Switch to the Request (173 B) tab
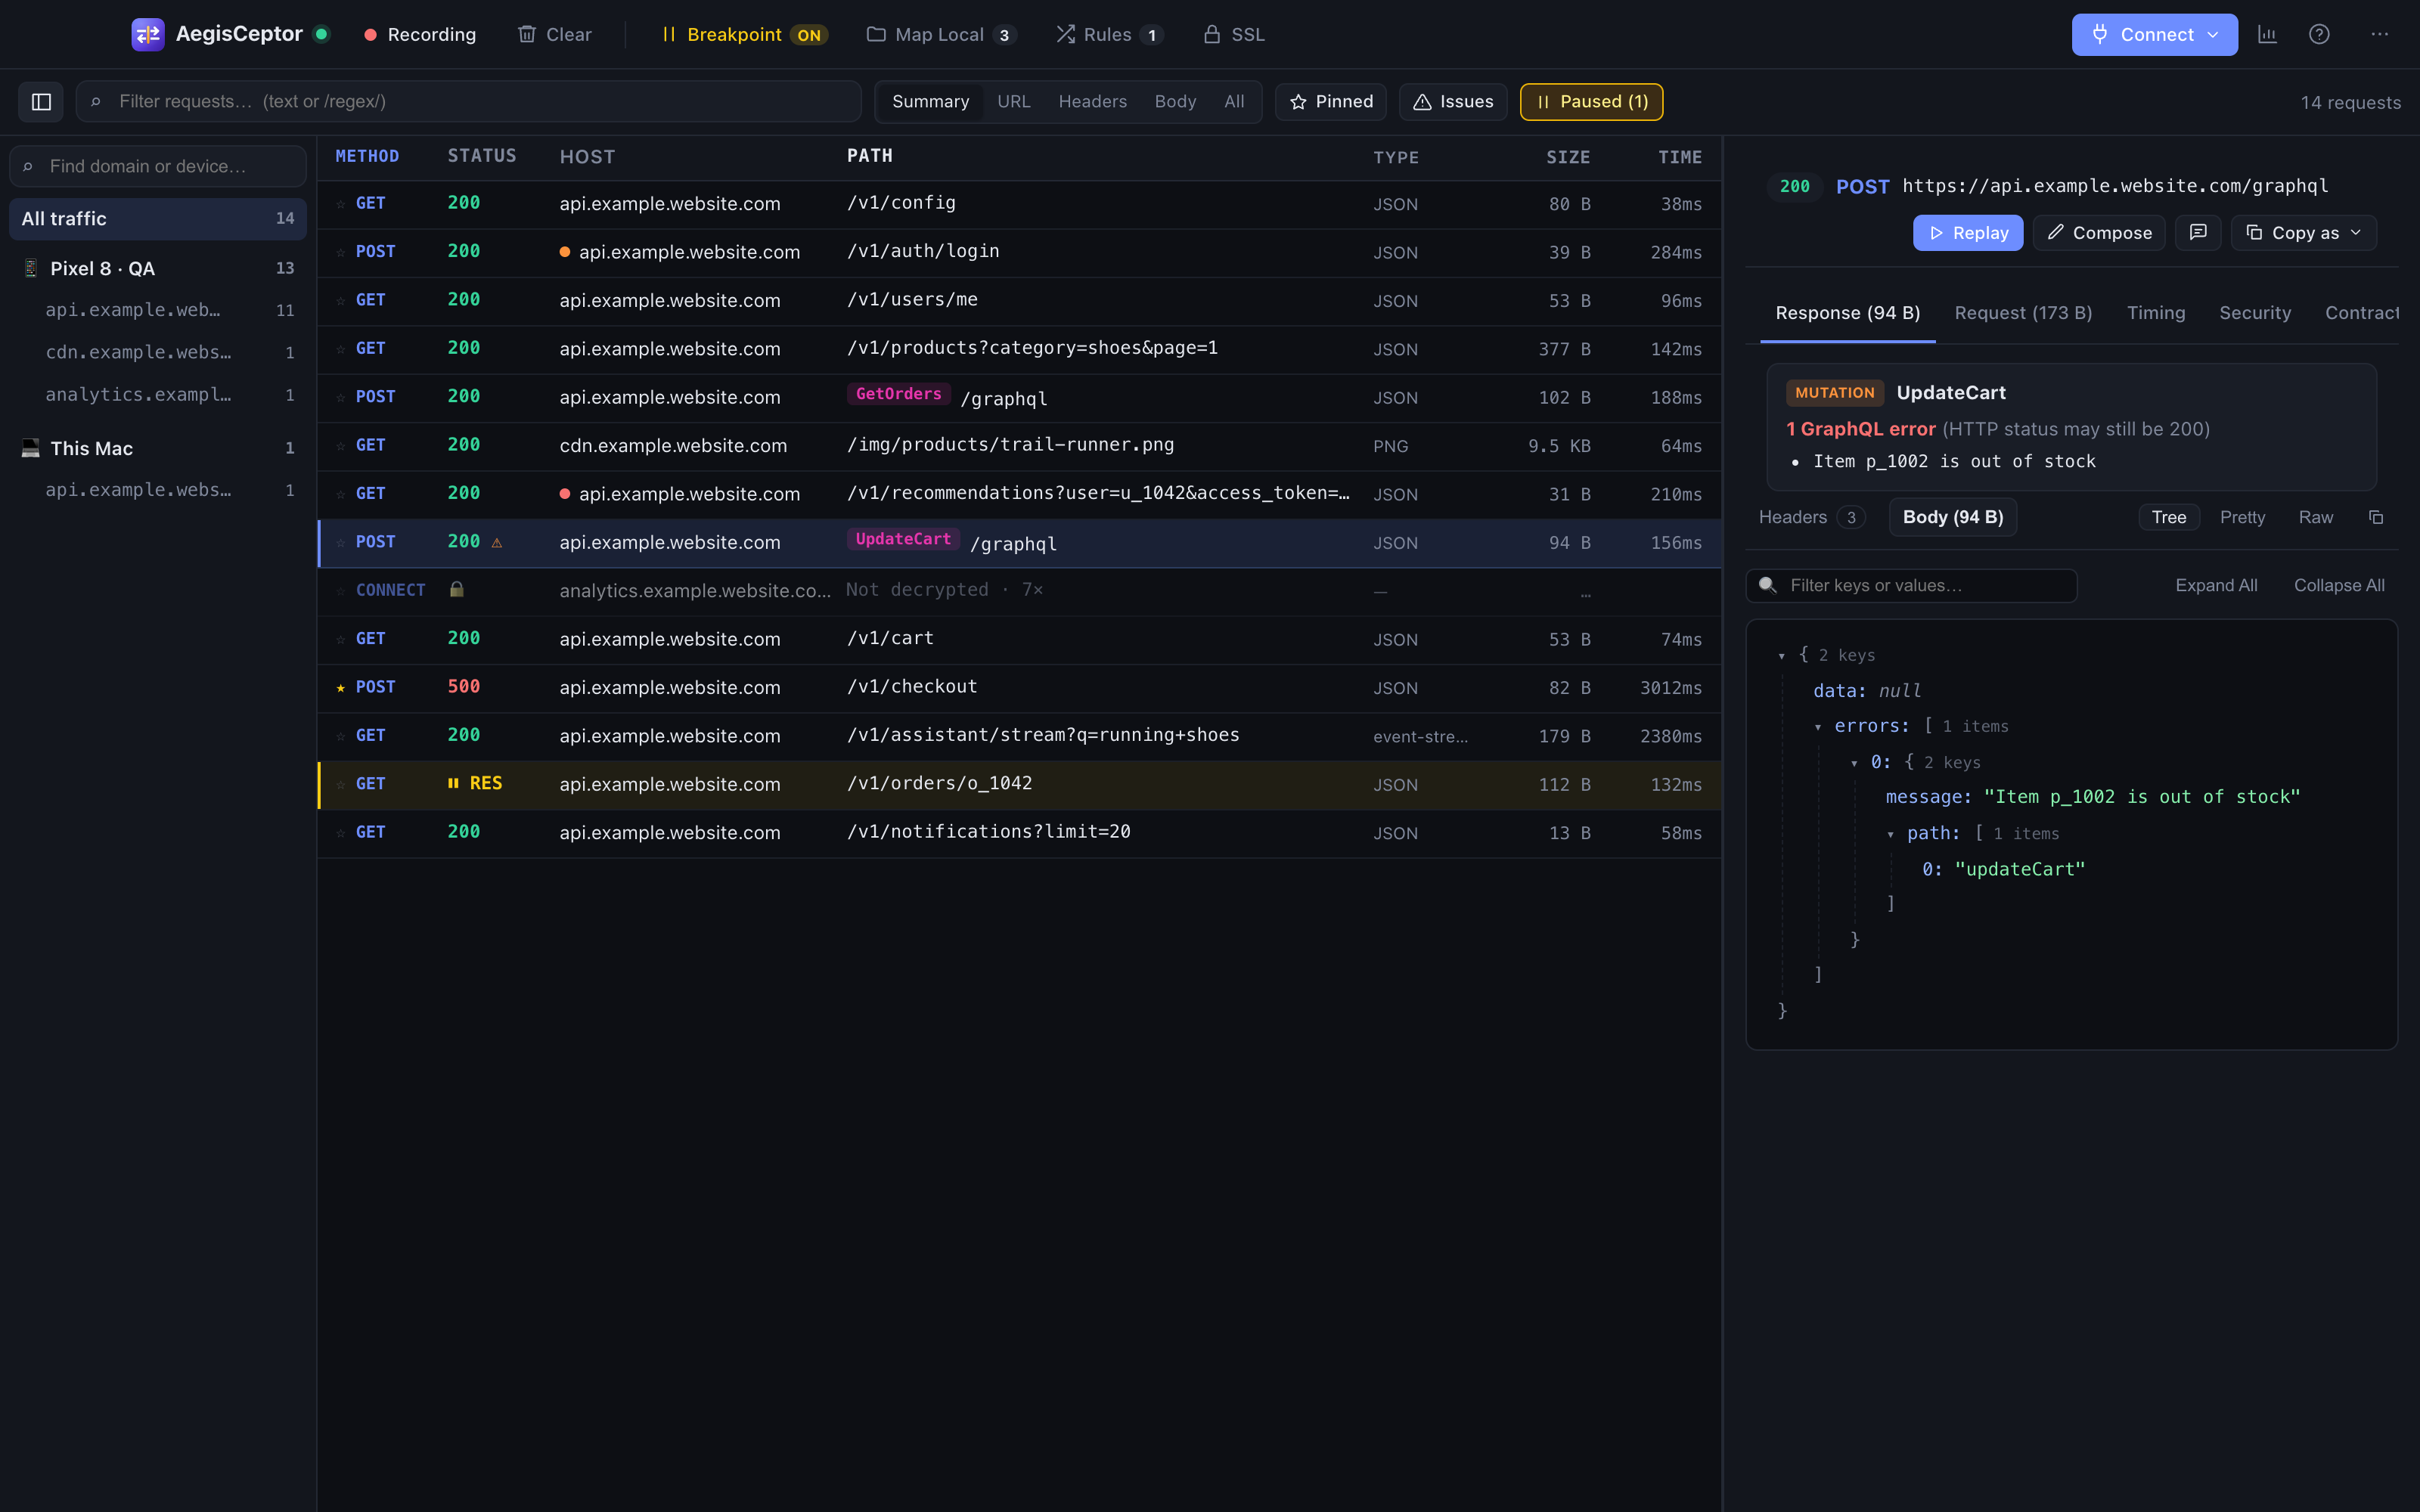 2023,313
